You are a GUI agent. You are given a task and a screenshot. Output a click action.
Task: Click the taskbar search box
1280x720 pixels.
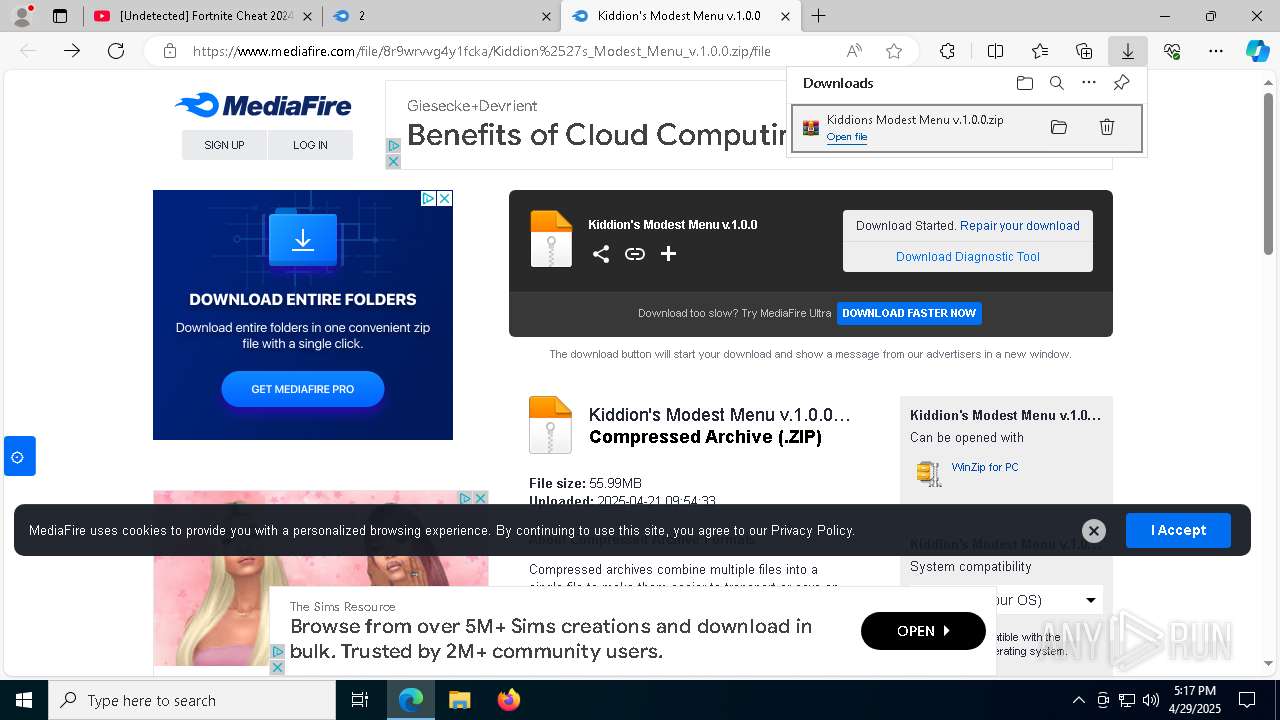pyautogui.click(x=192, y=700)
